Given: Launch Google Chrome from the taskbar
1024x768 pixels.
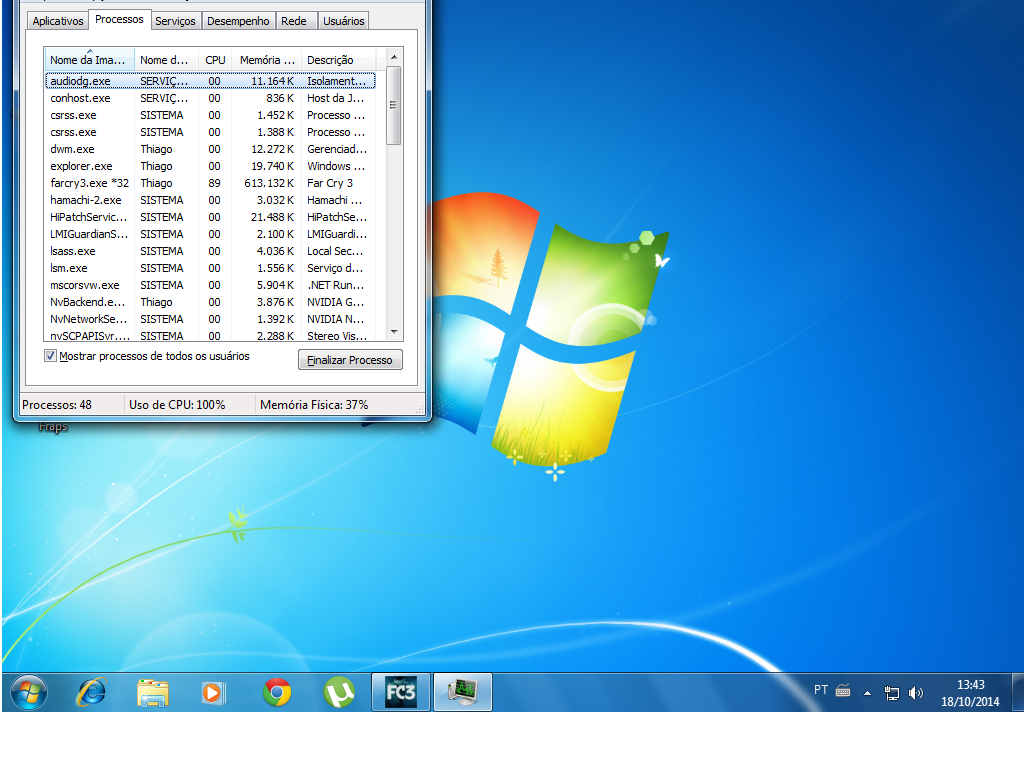Looking at the screenshot, I should tap(277, 692).
